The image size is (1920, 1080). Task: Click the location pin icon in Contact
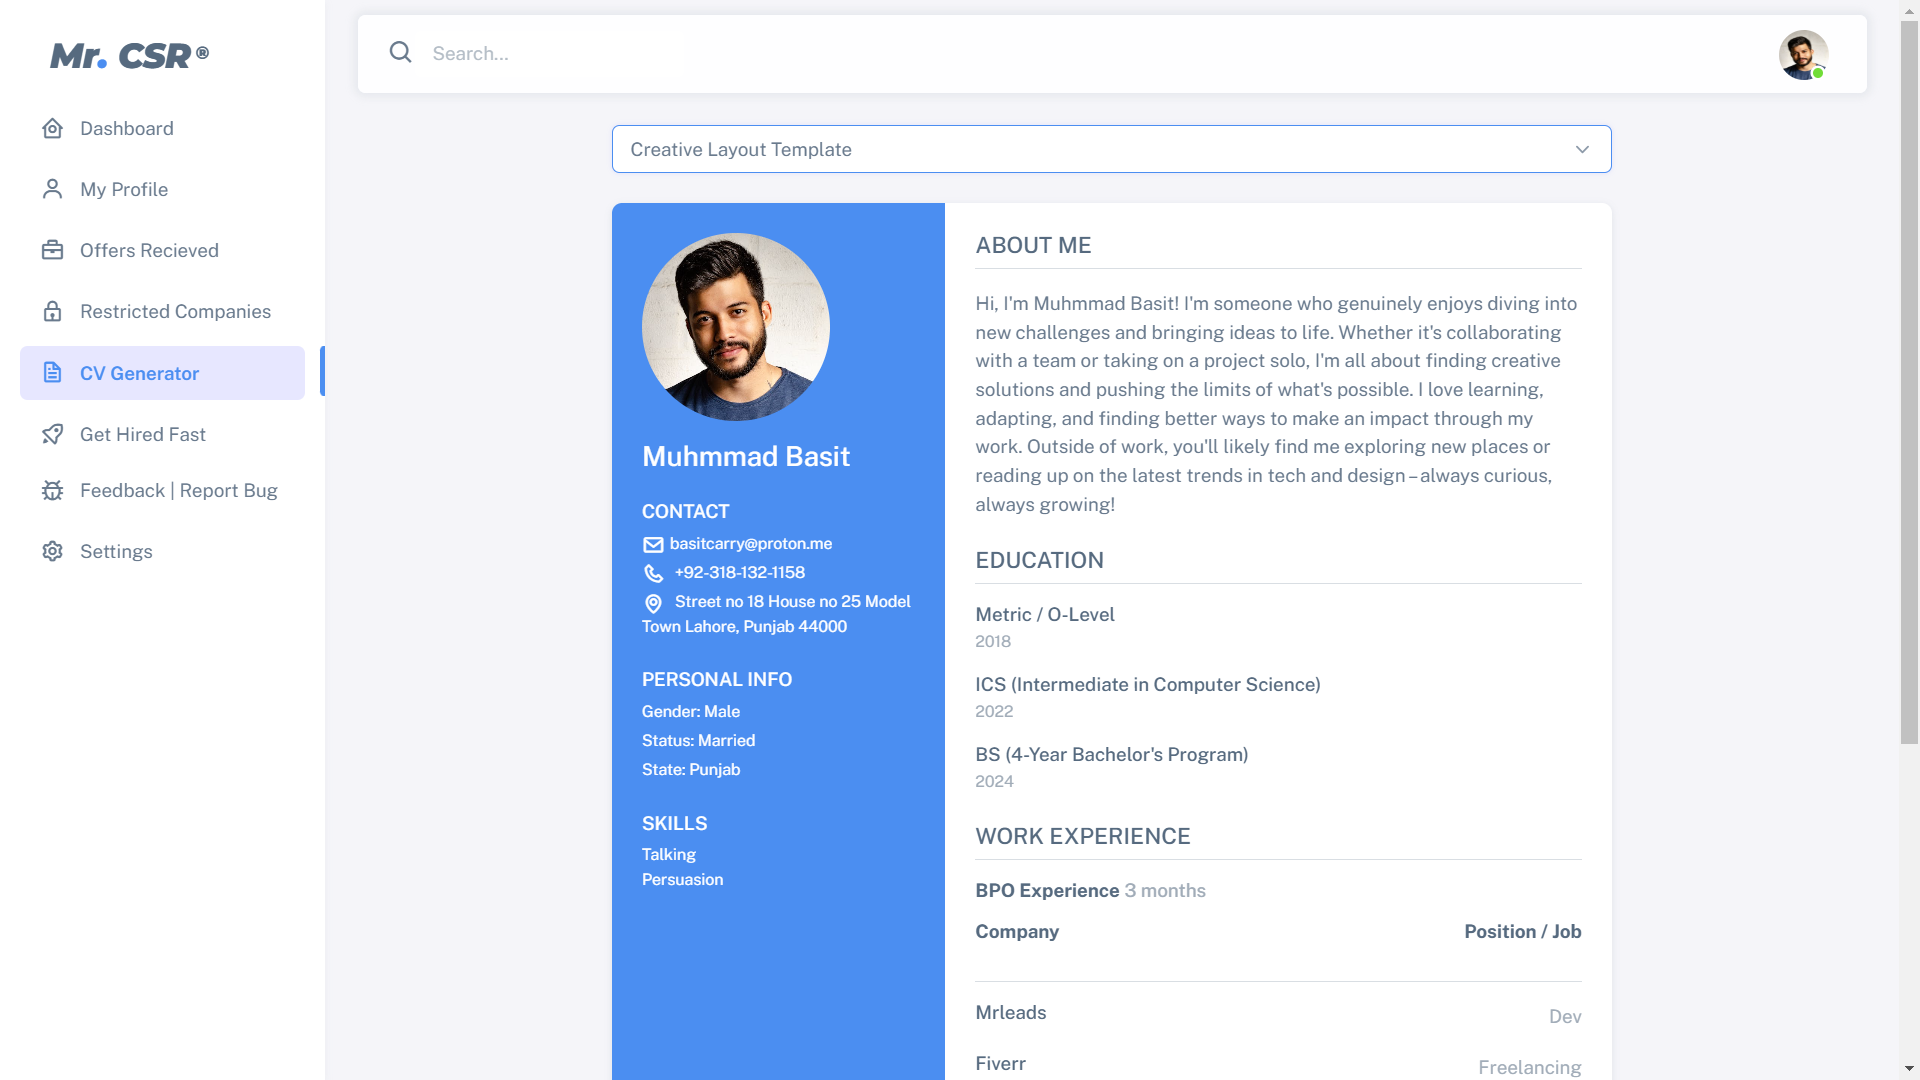(653, 604)
